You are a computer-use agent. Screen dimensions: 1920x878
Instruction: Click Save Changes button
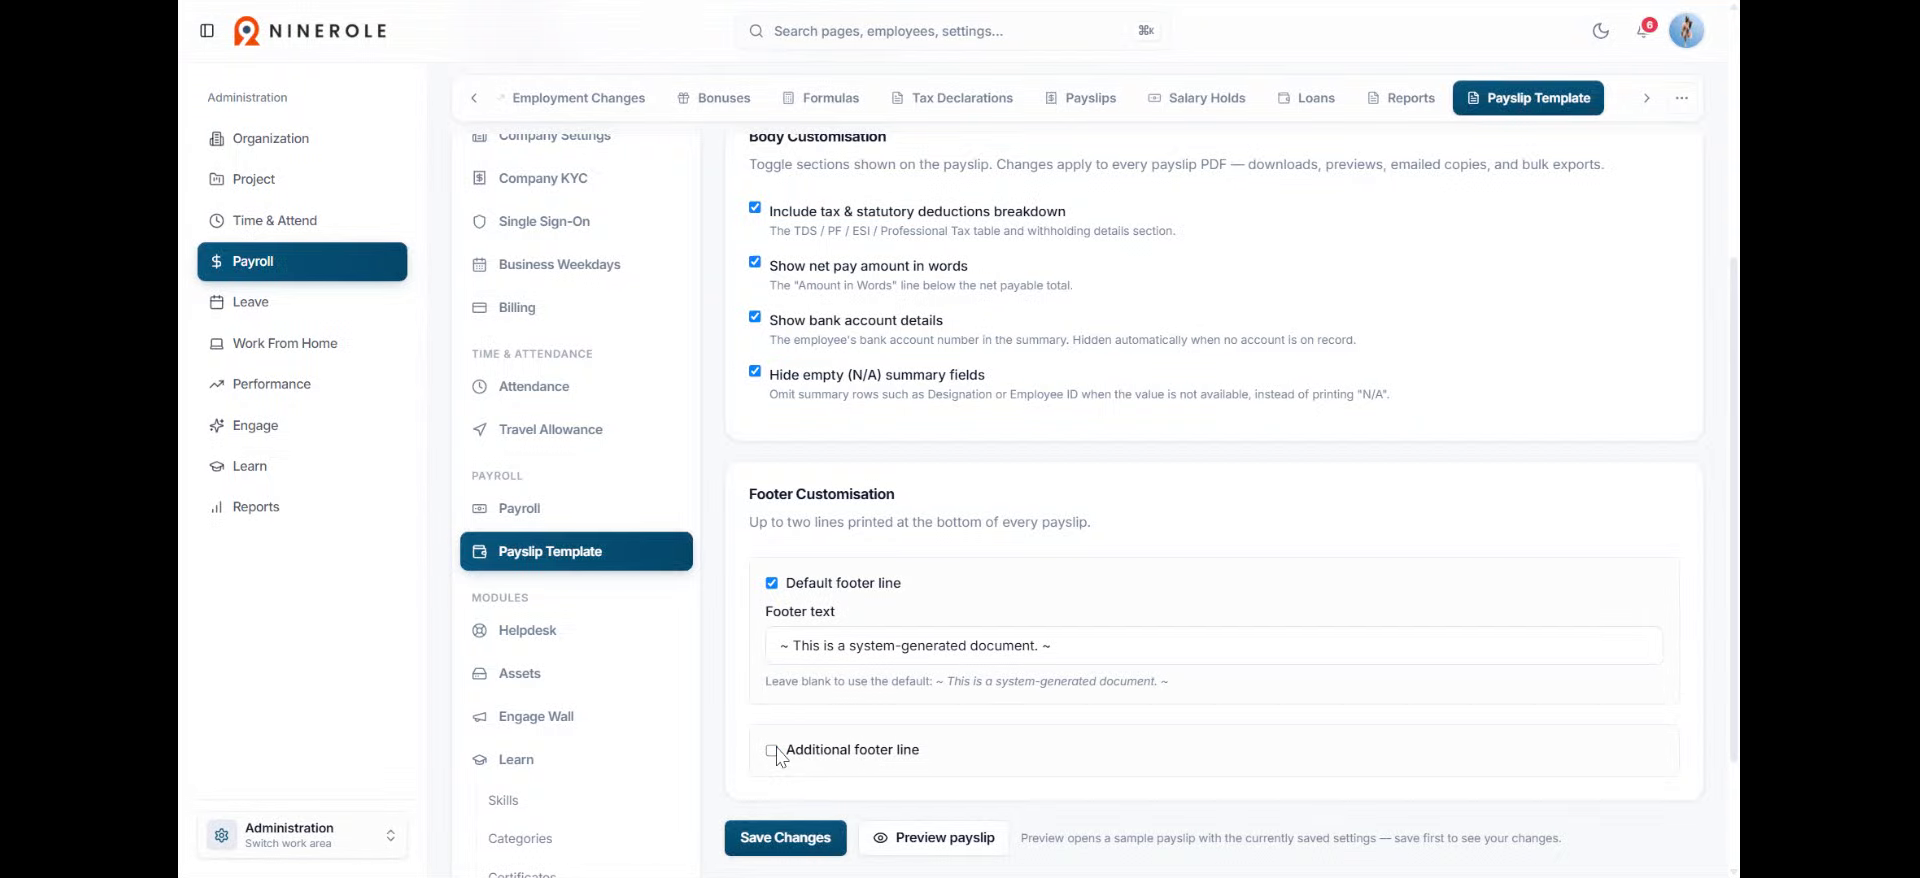(x=785, y=838)
